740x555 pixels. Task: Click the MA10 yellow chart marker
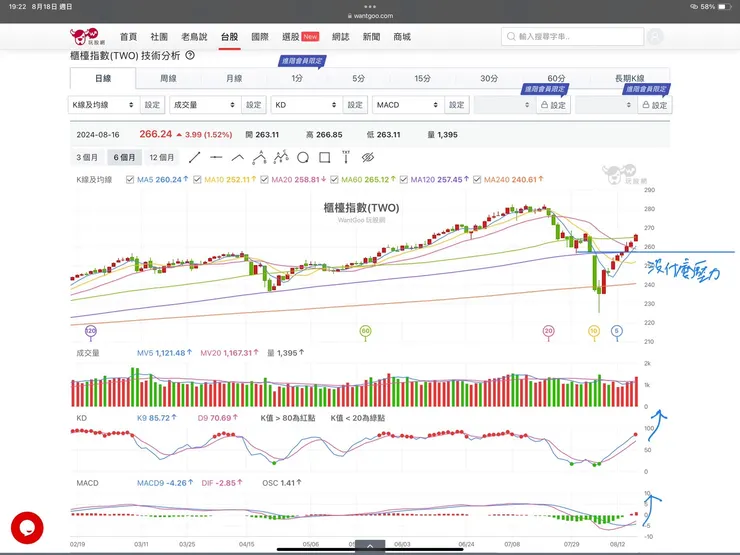594,332
